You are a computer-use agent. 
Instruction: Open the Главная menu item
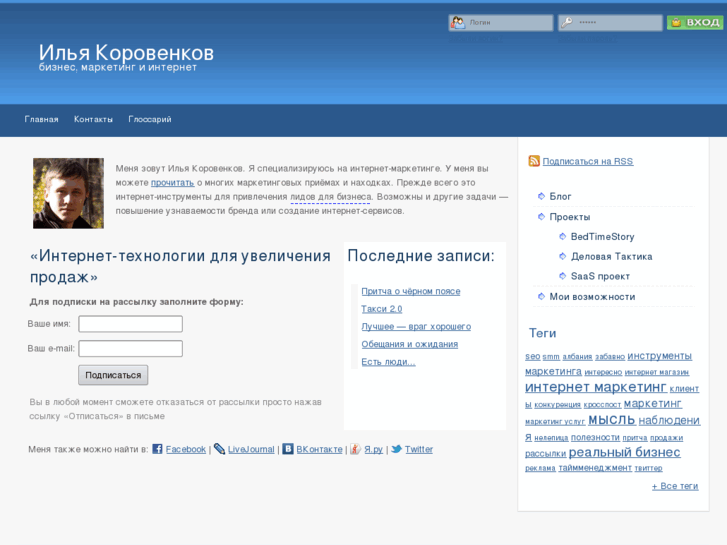click(x=41, y=119)
